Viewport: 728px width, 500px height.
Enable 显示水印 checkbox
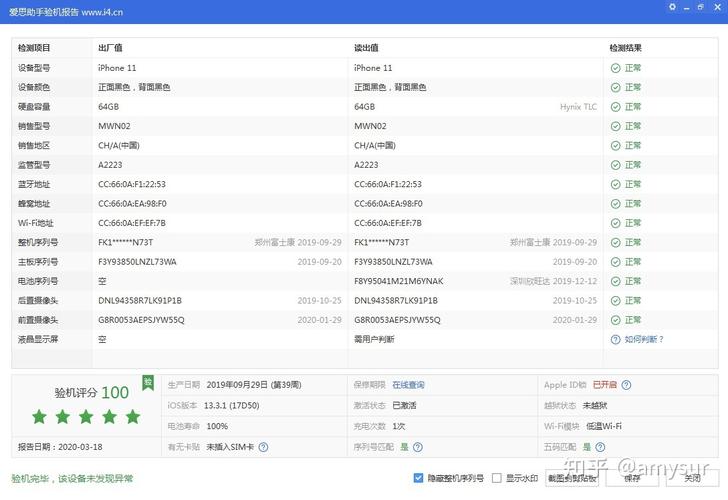point(497,478)
